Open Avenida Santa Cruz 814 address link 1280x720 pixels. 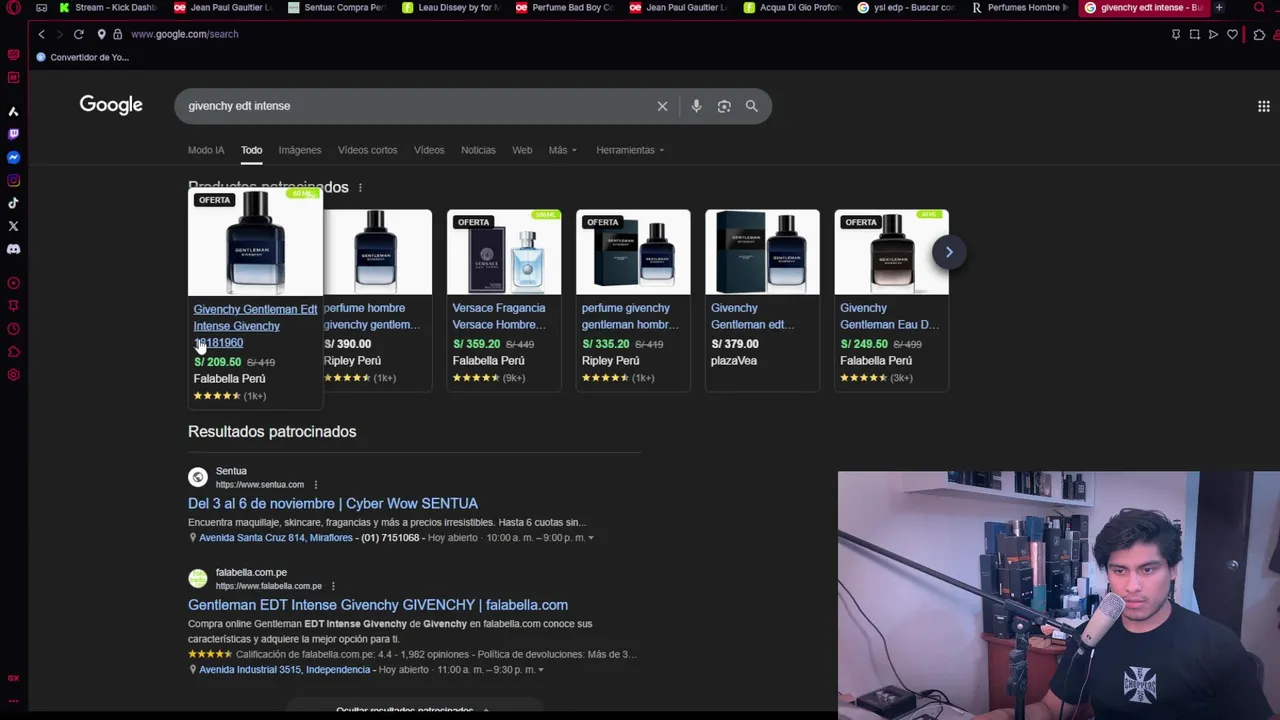[276, 538]
